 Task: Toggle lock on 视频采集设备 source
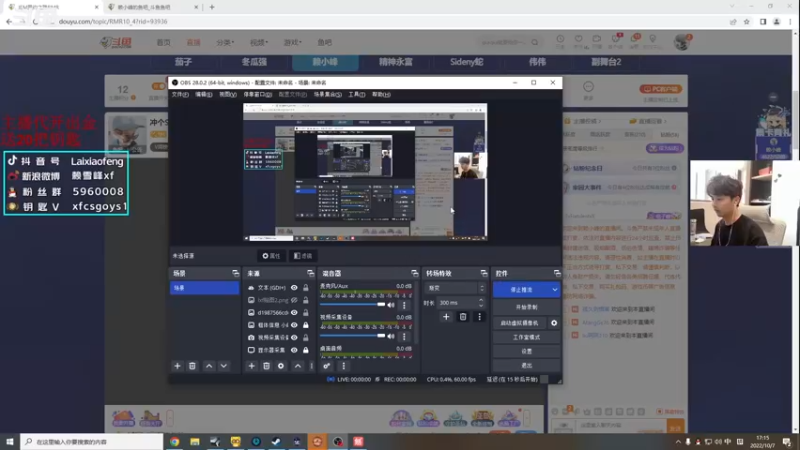306,337
